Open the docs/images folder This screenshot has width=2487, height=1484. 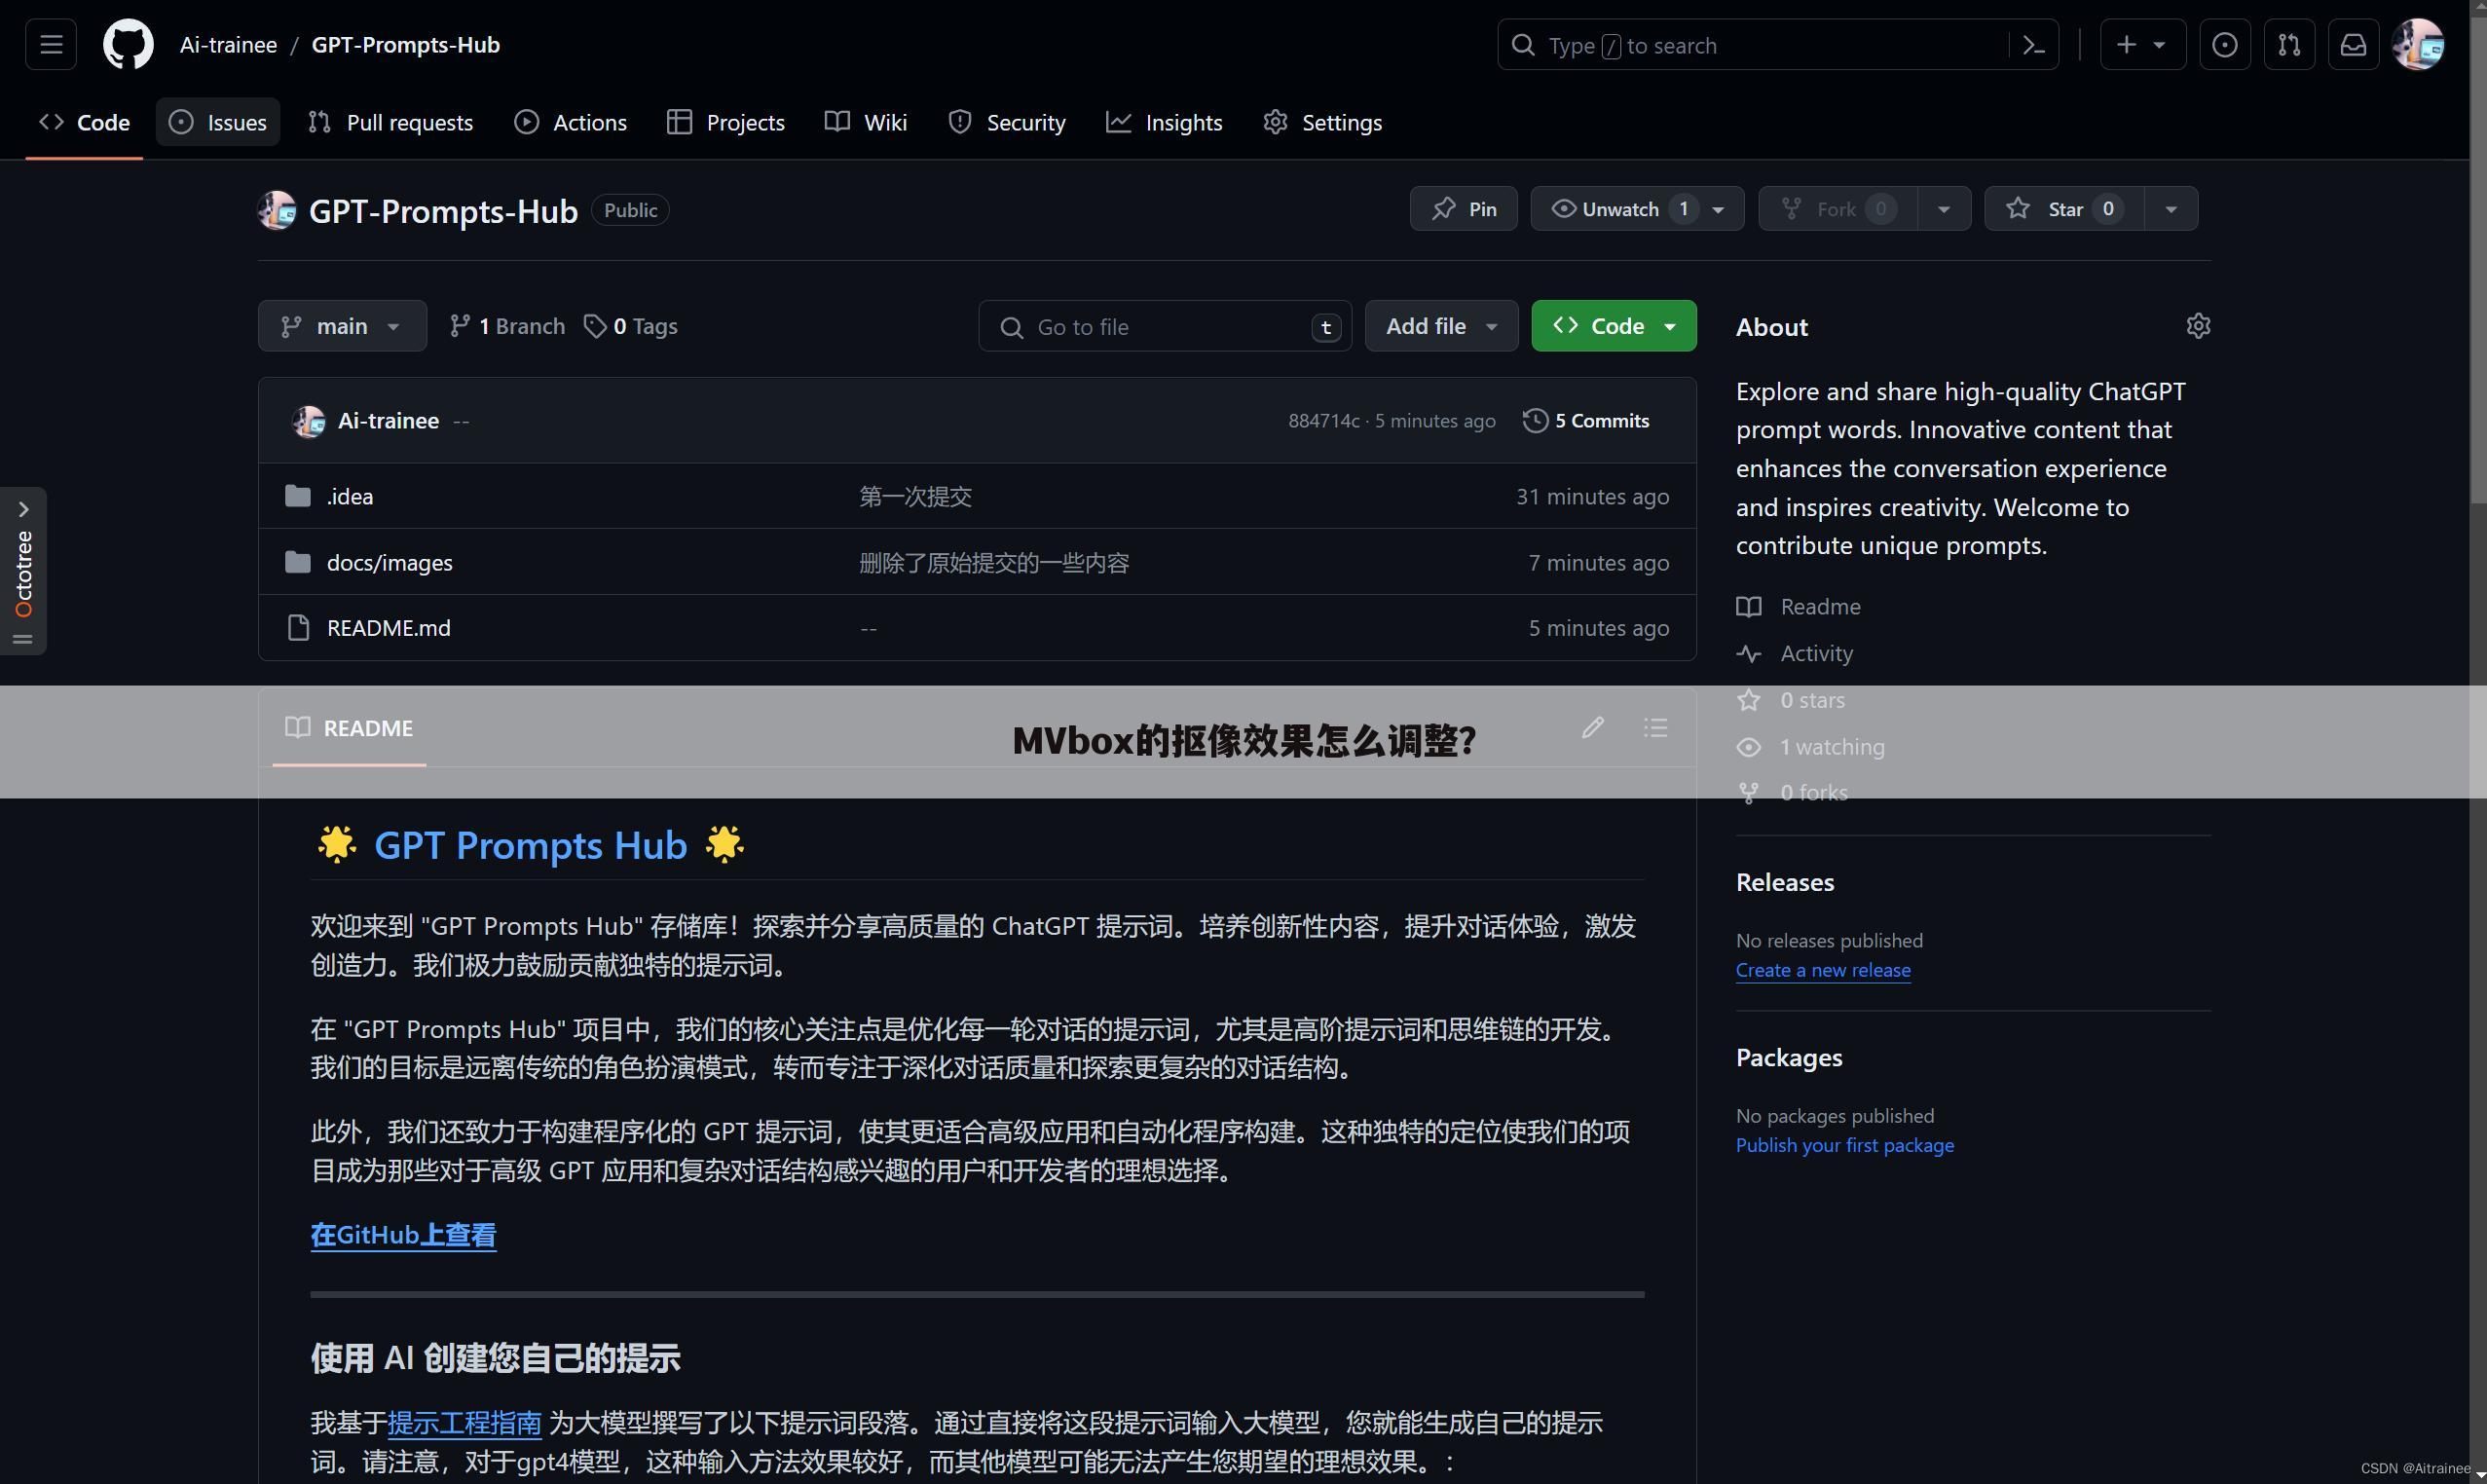[x=389, y=562]
